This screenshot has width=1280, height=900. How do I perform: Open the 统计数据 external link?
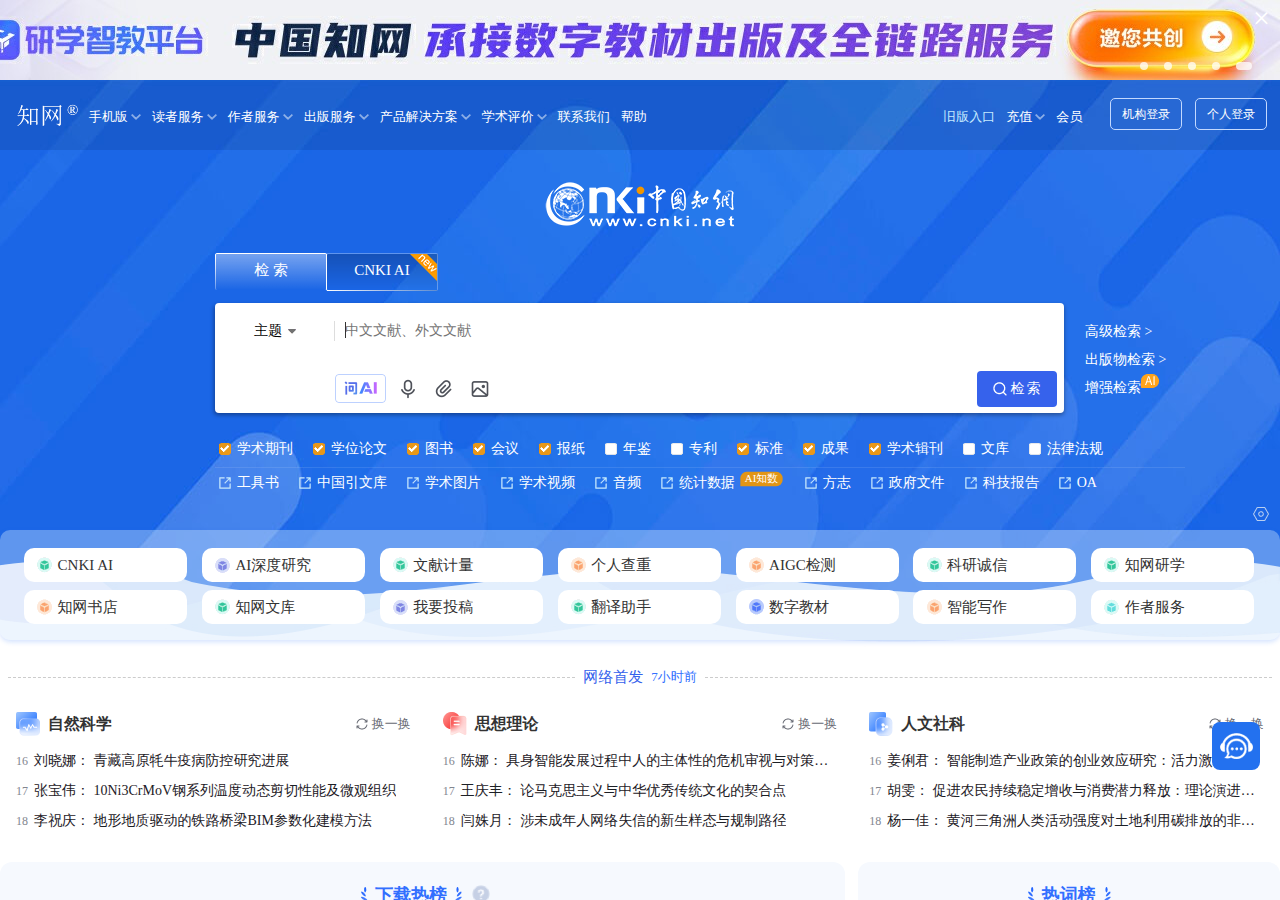click(x=698, y=483)
